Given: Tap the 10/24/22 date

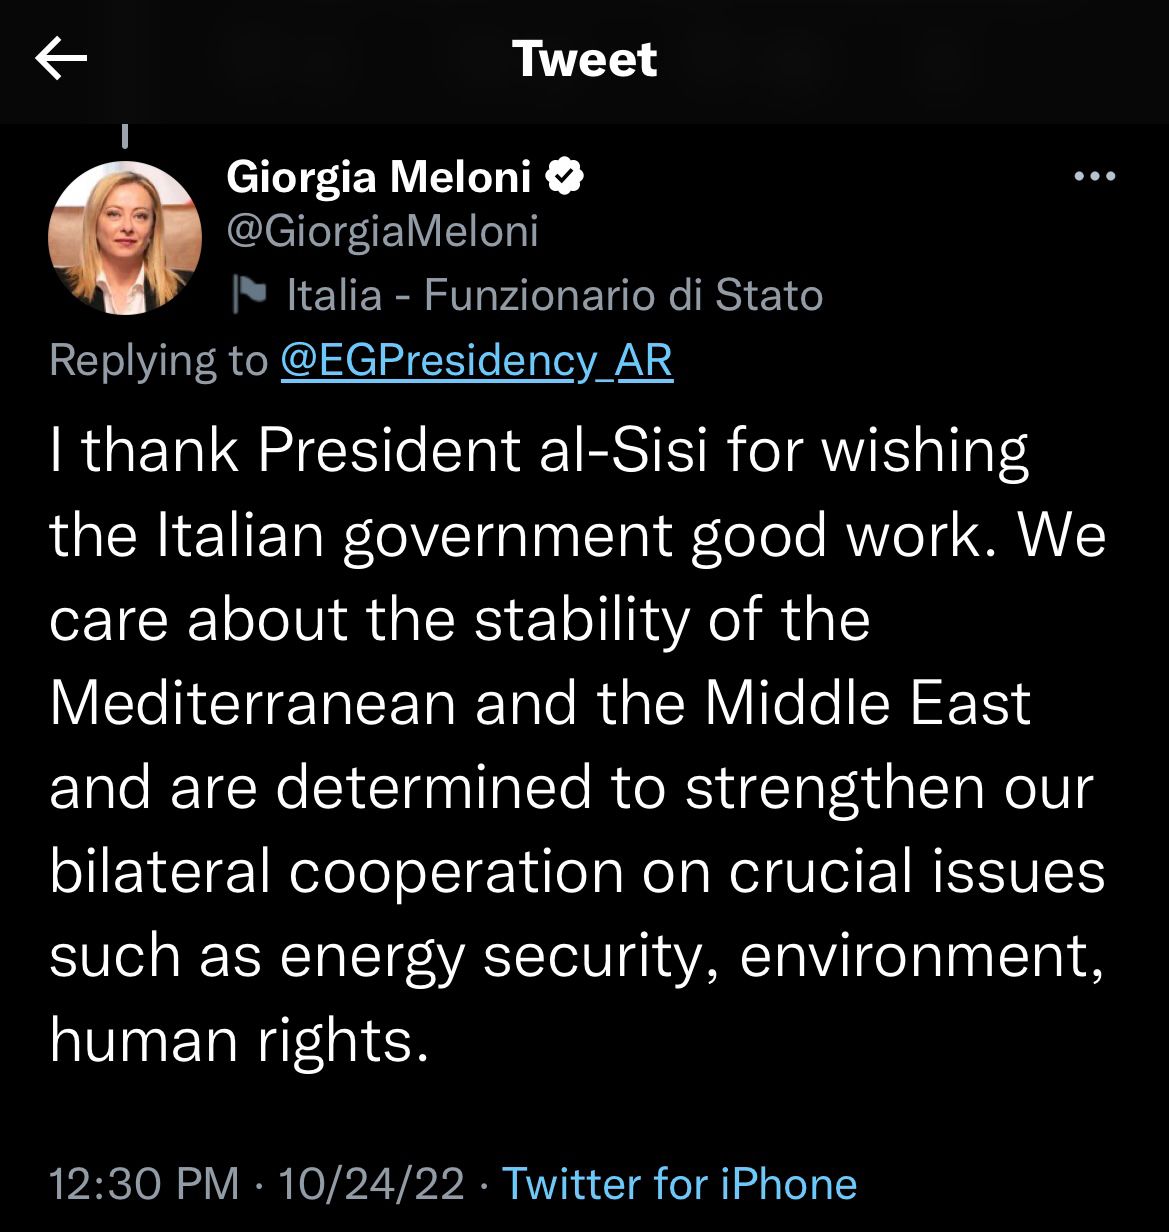Looking at the screenshot, I should coord(371,1184).
